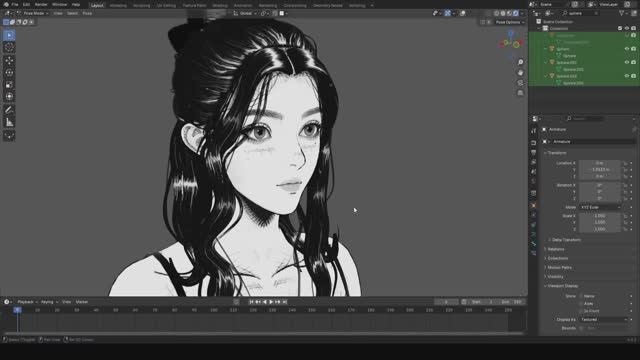The height and width of the screenshot is (360, 640).
Task: Jump to timeline end frame
Action: point(285,302)
